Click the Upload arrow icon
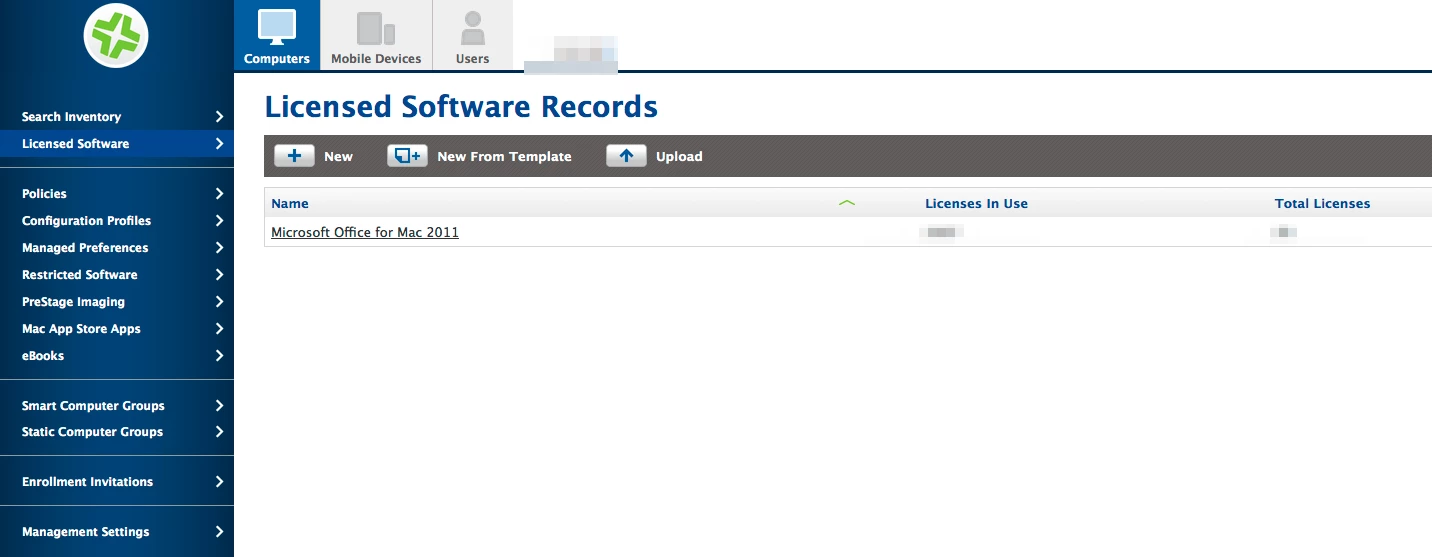This screenshot has height=557, width=1432. [626, 156]
